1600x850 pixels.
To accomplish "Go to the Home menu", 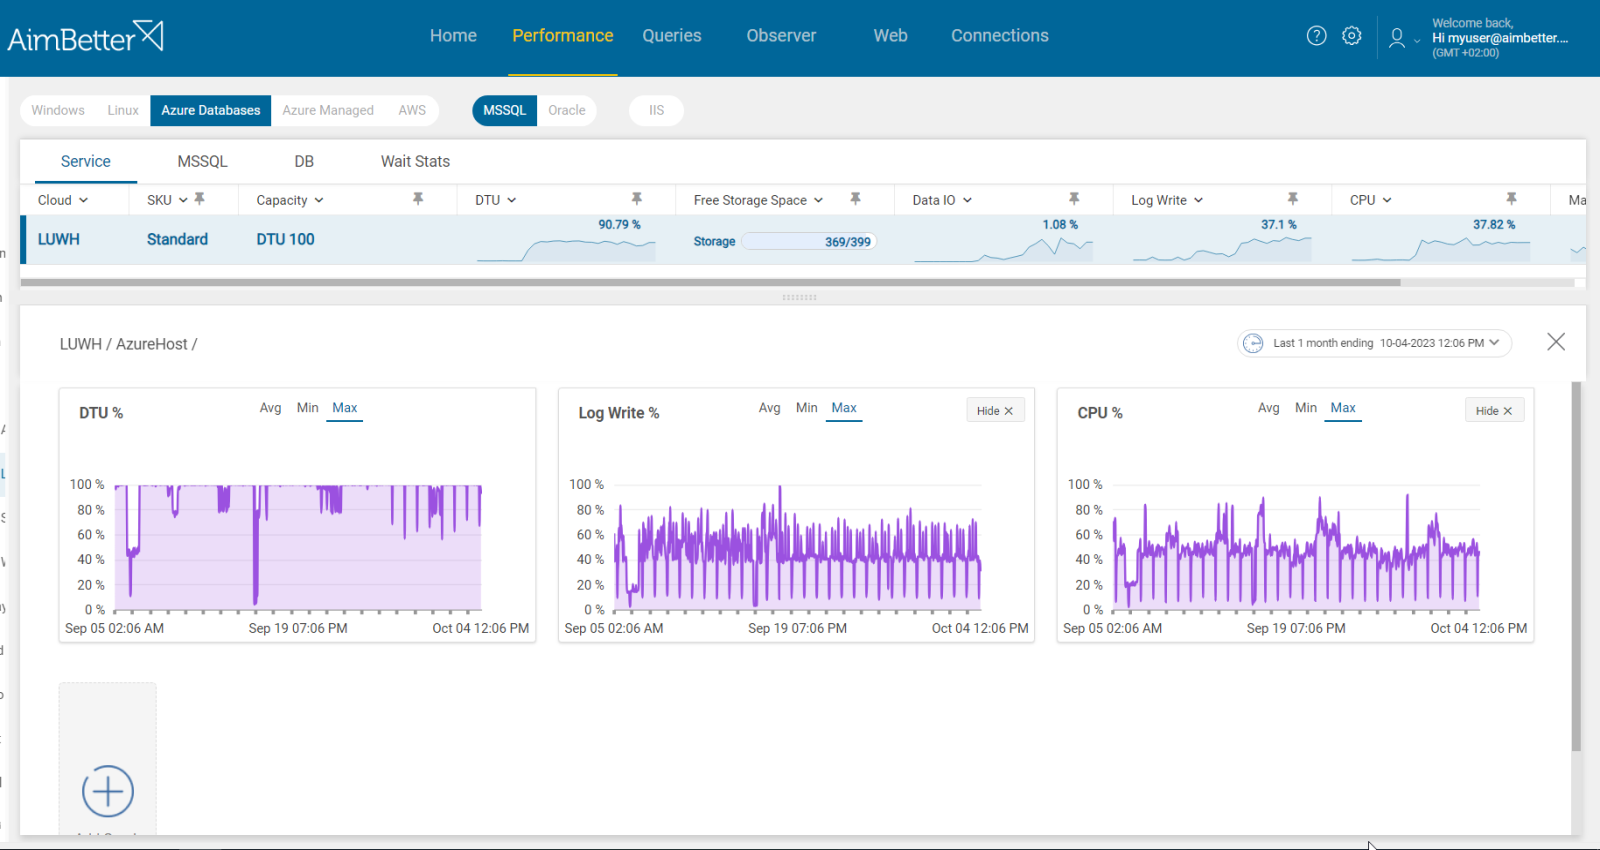I will pos(453,36).
